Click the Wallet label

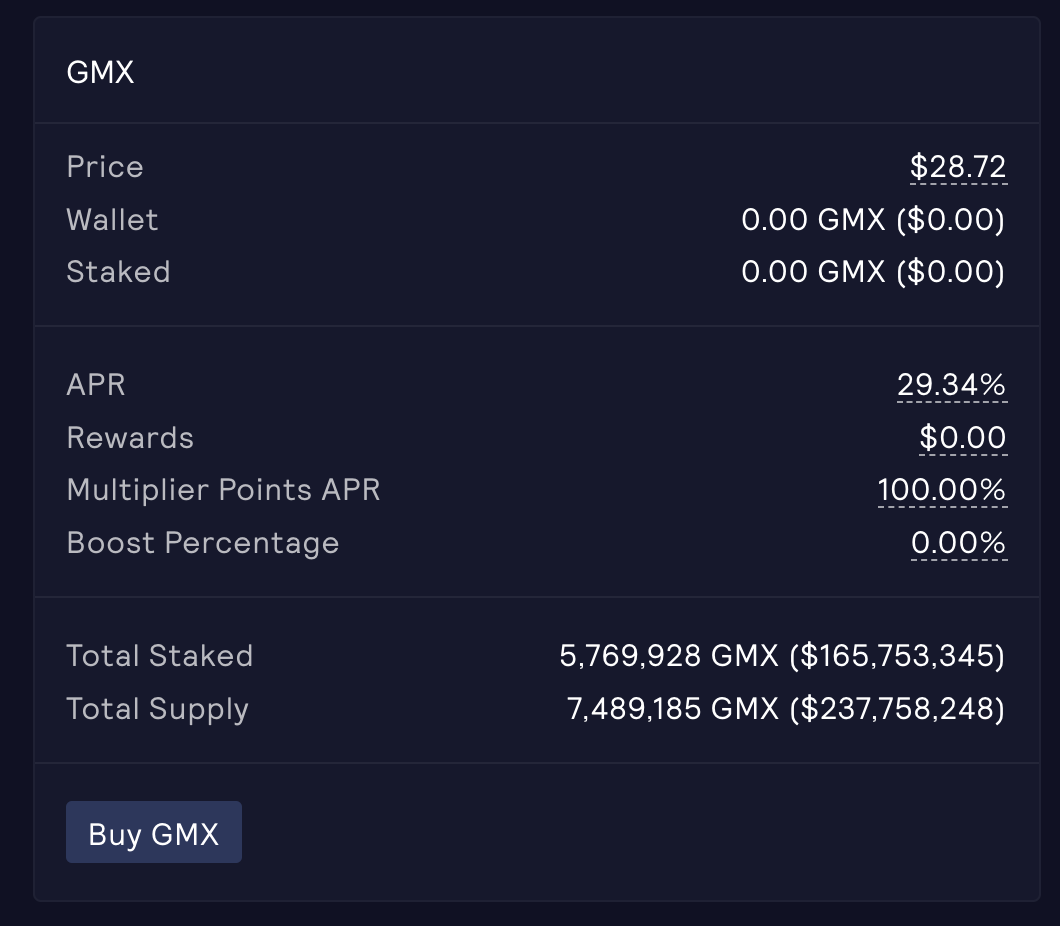coord(112,220)
